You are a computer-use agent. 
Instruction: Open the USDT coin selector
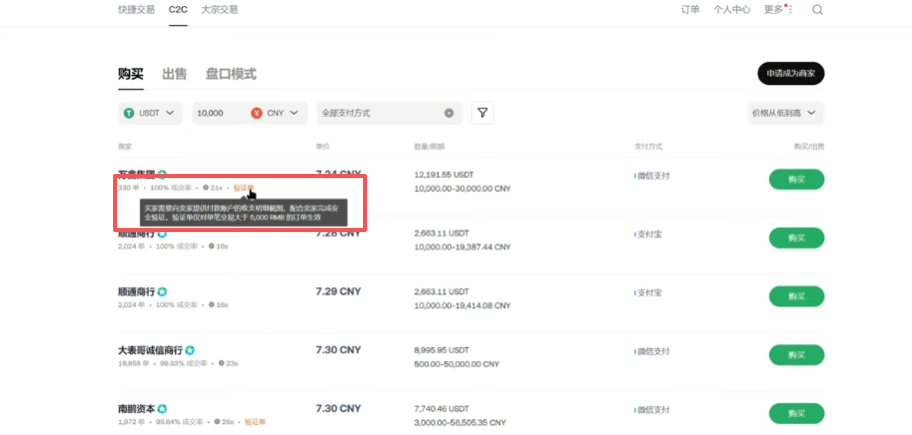tap(150, 113)
